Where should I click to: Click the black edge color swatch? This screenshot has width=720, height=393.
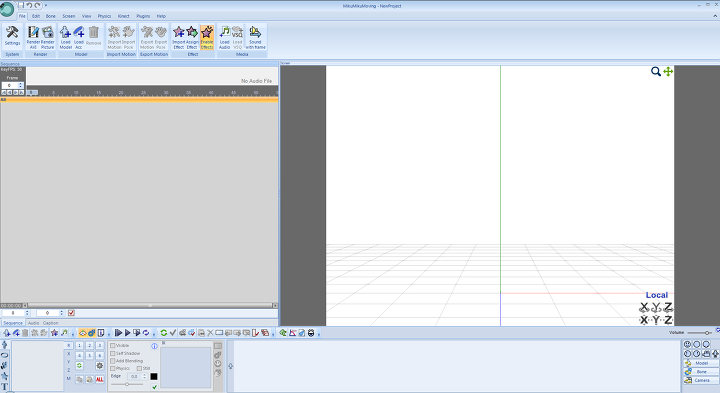(x=154, y=376)
